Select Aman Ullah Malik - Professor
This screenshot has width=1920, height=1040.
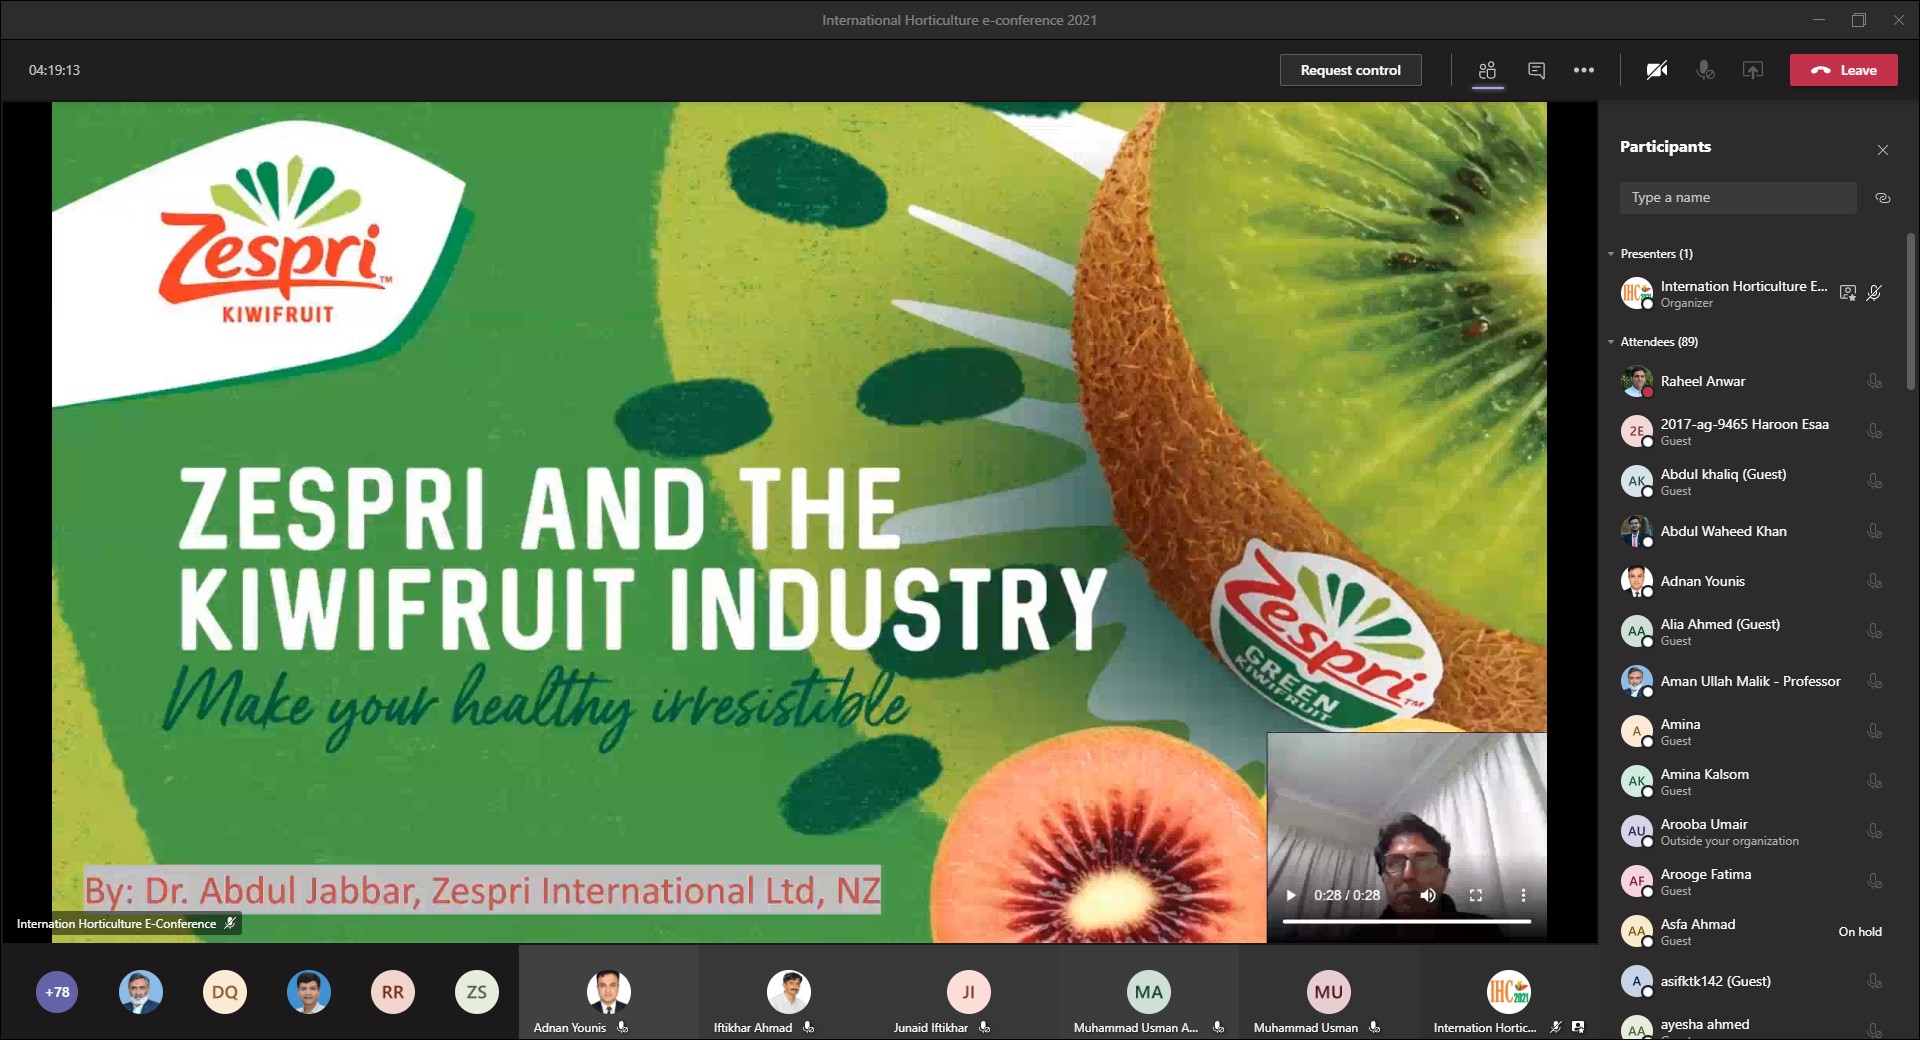[1752, 681]
